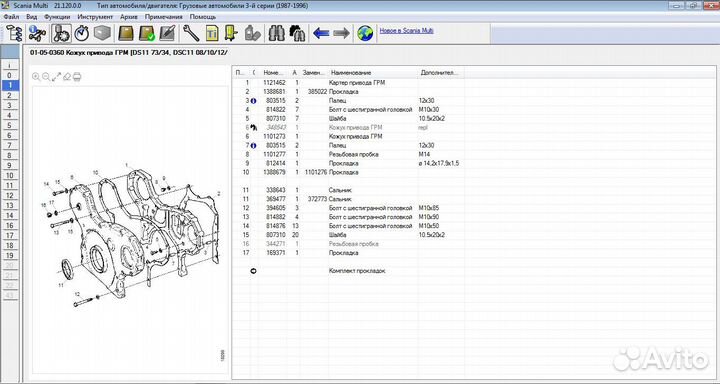Click the globe web icon
This screenshot has height=384, width=720.
(365, 33)
